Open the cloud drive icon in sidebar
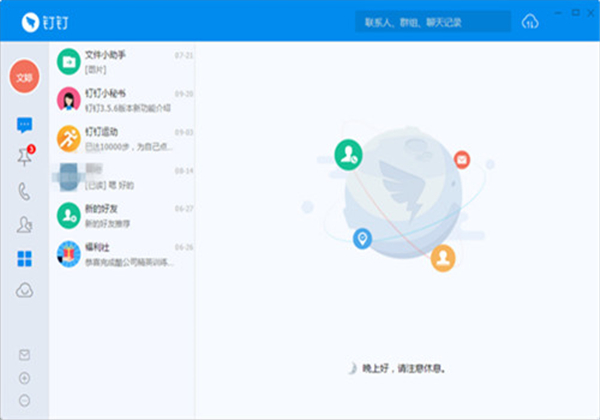This screenshot has height=420, width=600. 24,290
